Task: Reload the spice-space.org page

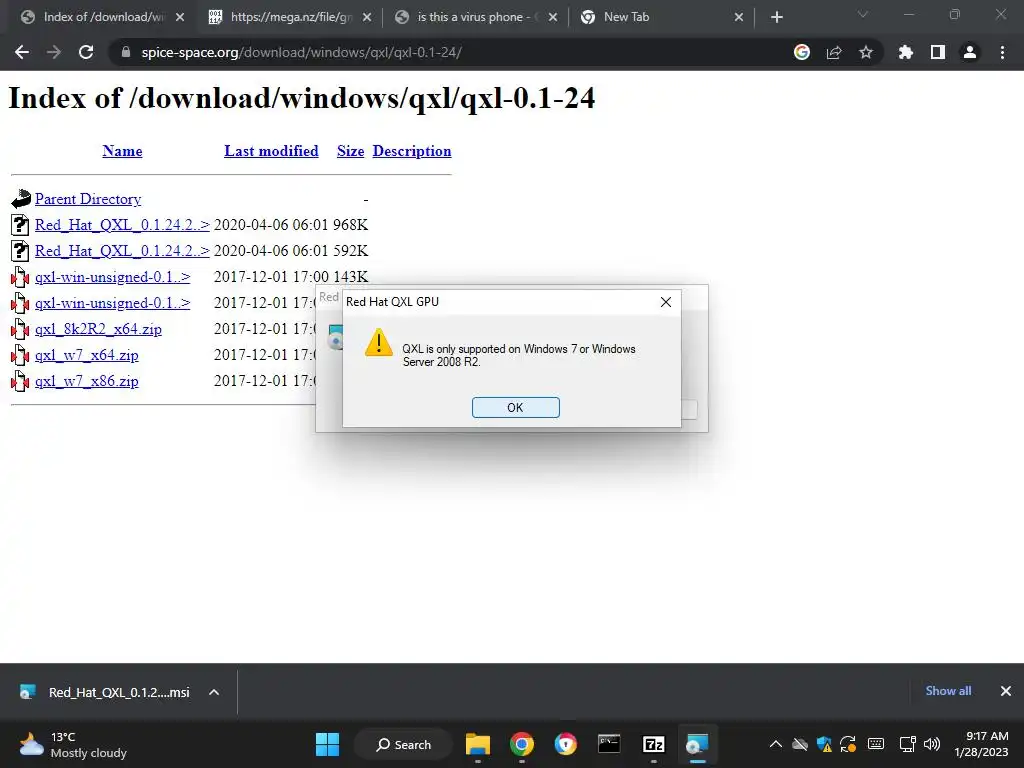Action: click(86, 52)
